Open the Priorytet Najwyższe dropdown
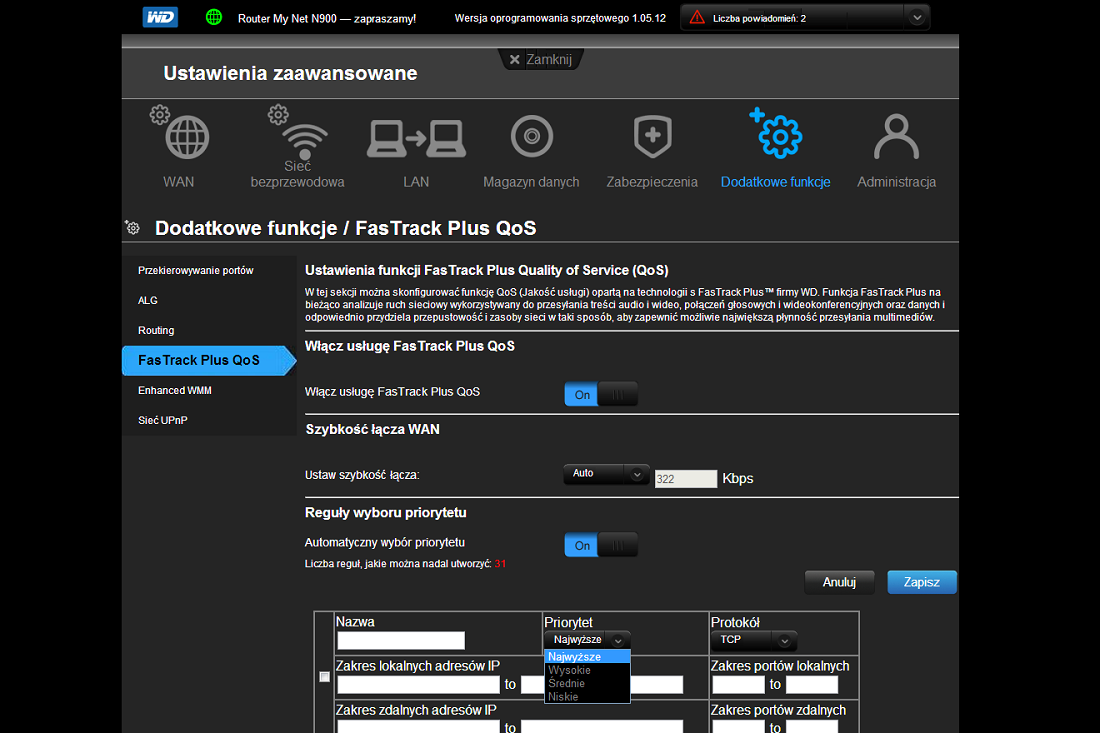Viewport: 1100px width, 733px height. pos(587,640)
